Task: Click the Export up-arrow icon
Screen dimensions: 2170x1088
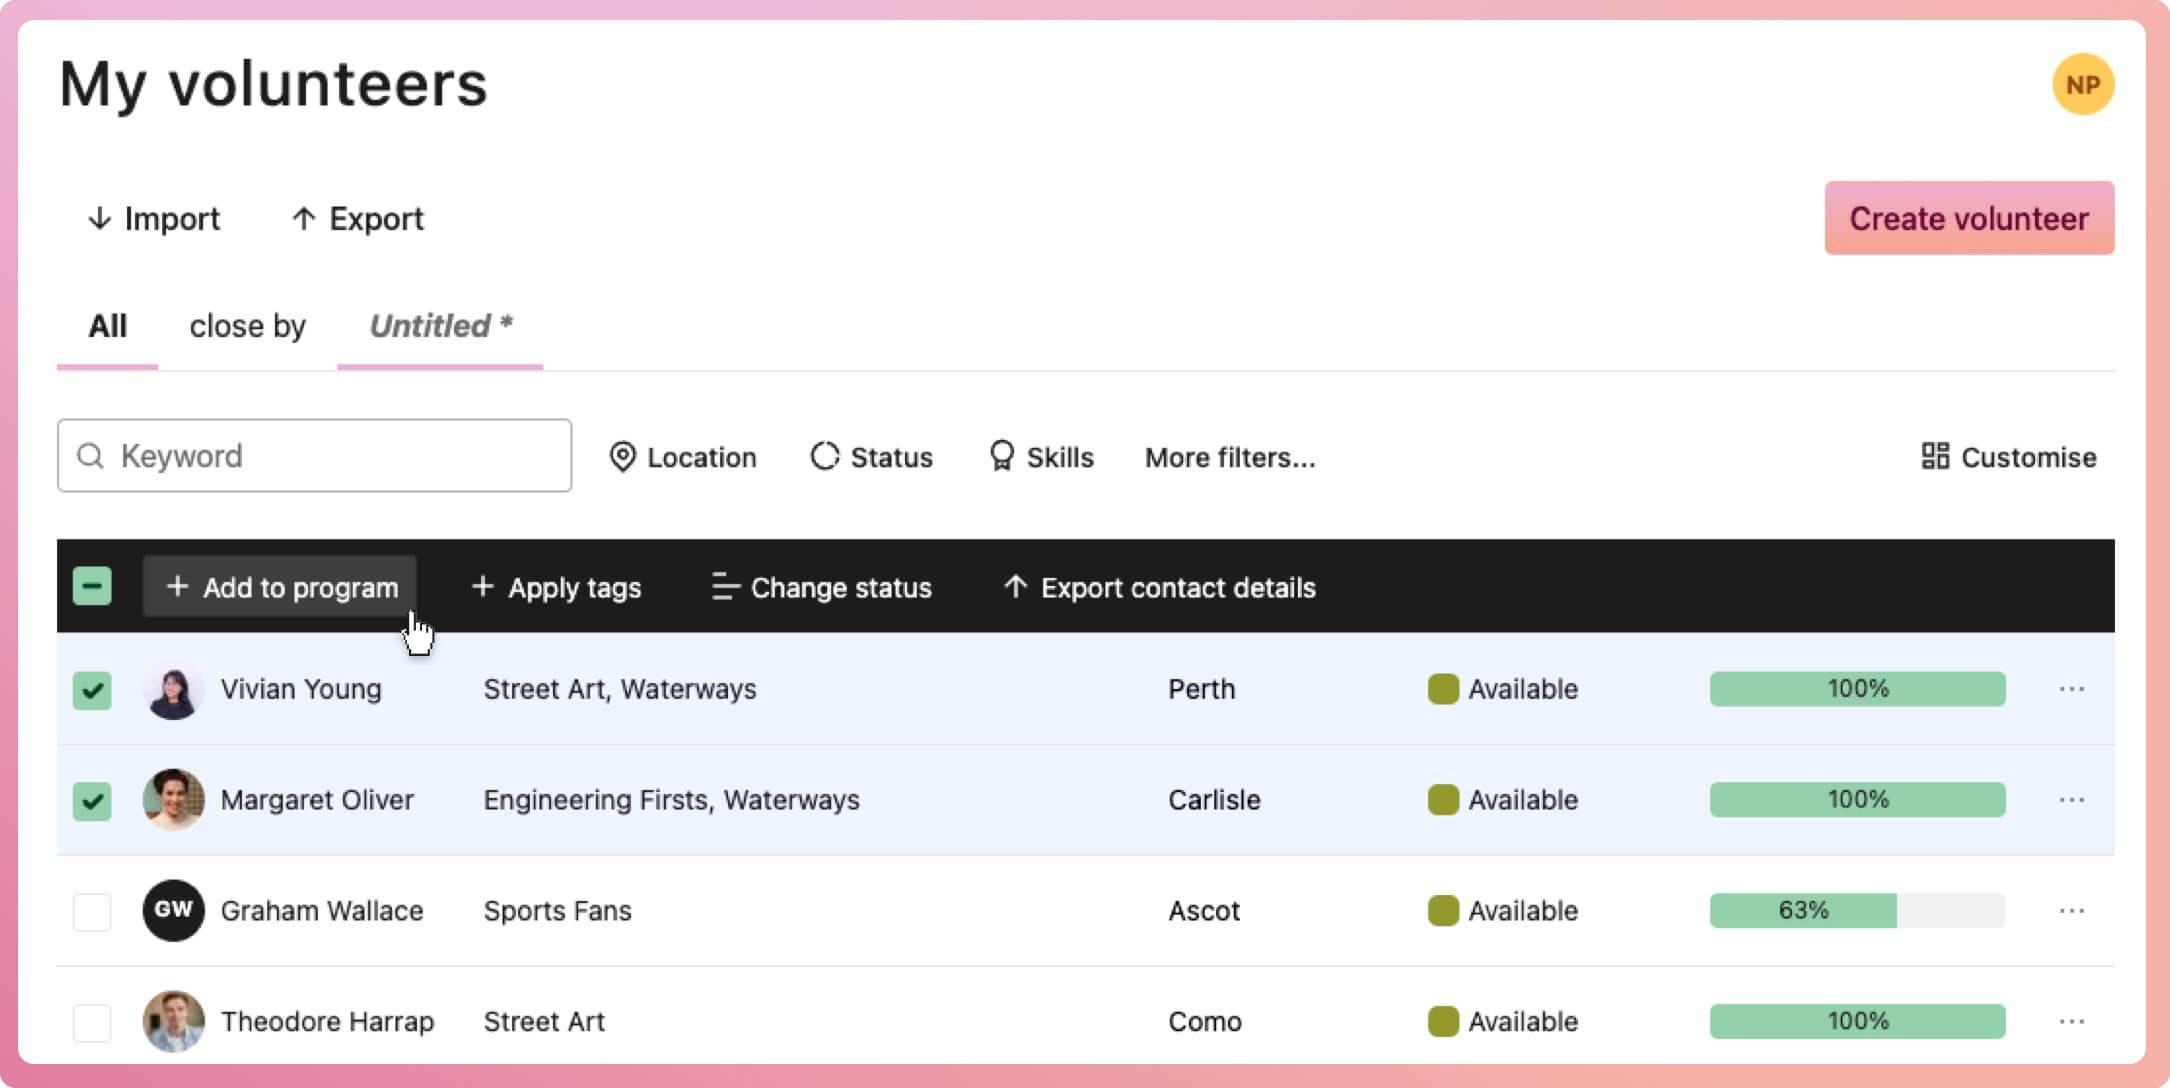Action: [x=303, y=219]
